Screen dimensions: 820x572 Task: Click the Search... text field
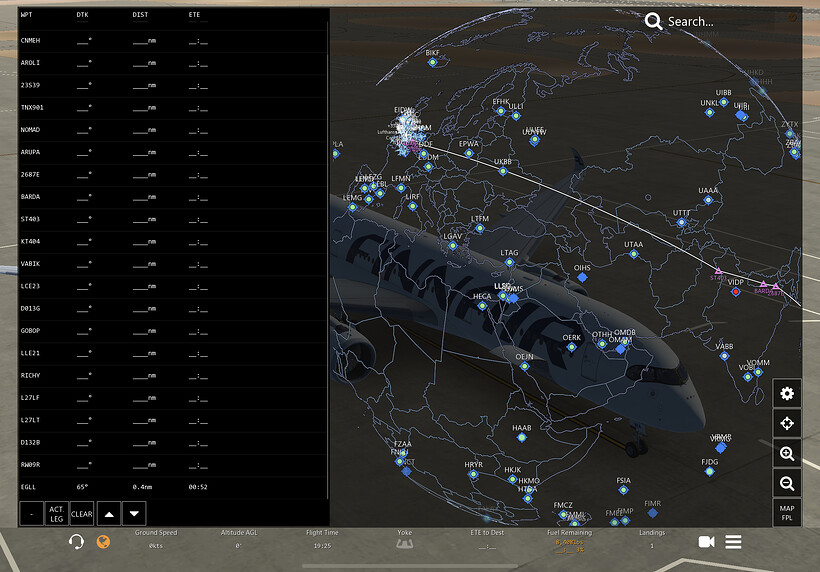(x=690, y=21)
